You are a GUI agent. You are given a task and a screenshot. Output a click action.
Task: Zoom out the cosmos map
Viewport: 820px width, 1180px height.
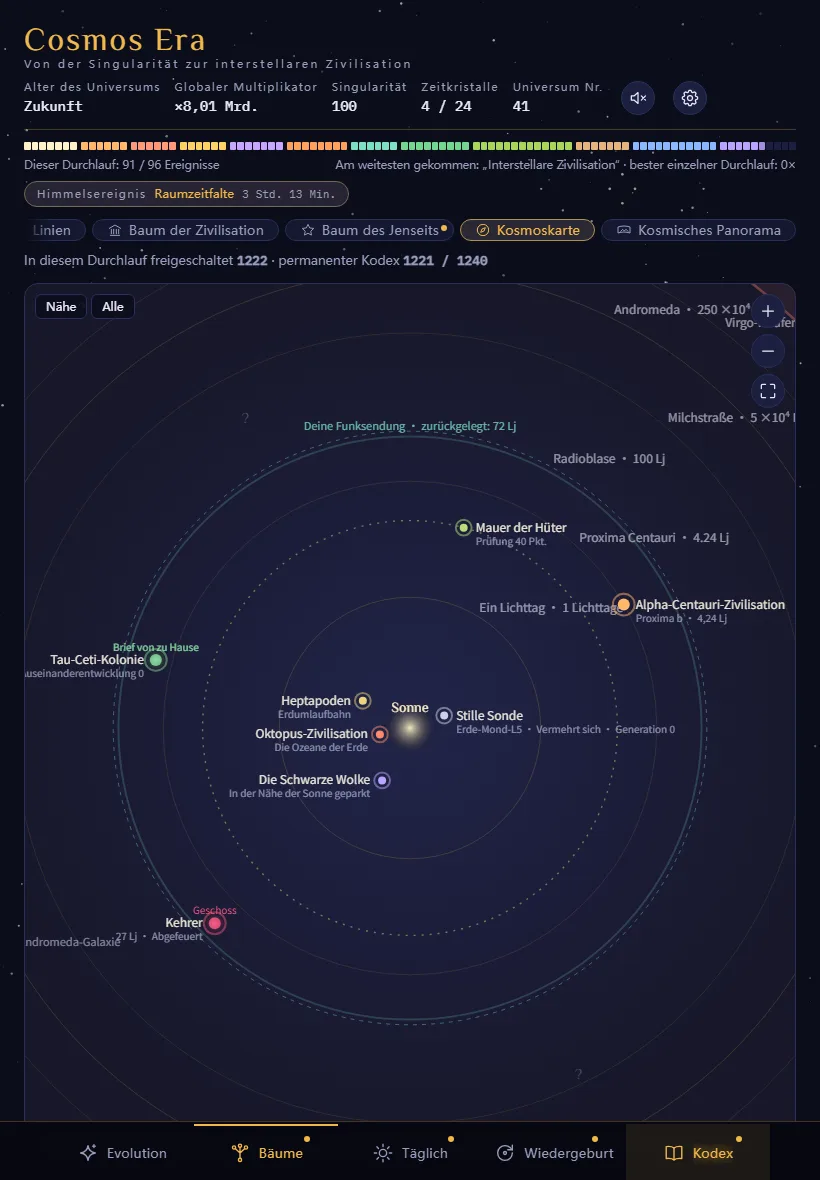click(768, 351)
